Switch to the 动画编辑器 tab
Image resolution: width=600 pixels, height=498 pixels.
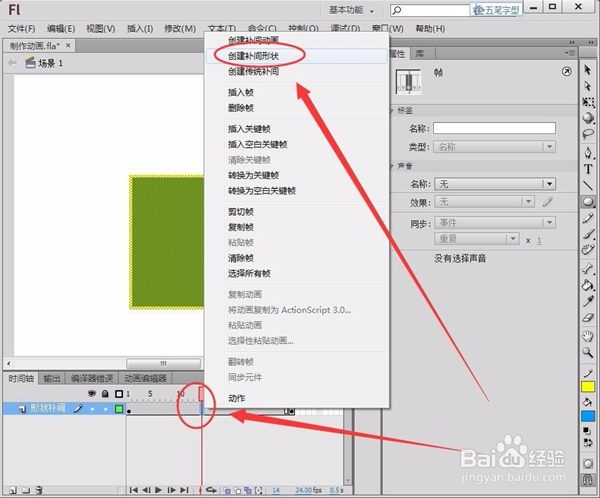(145, 379)
